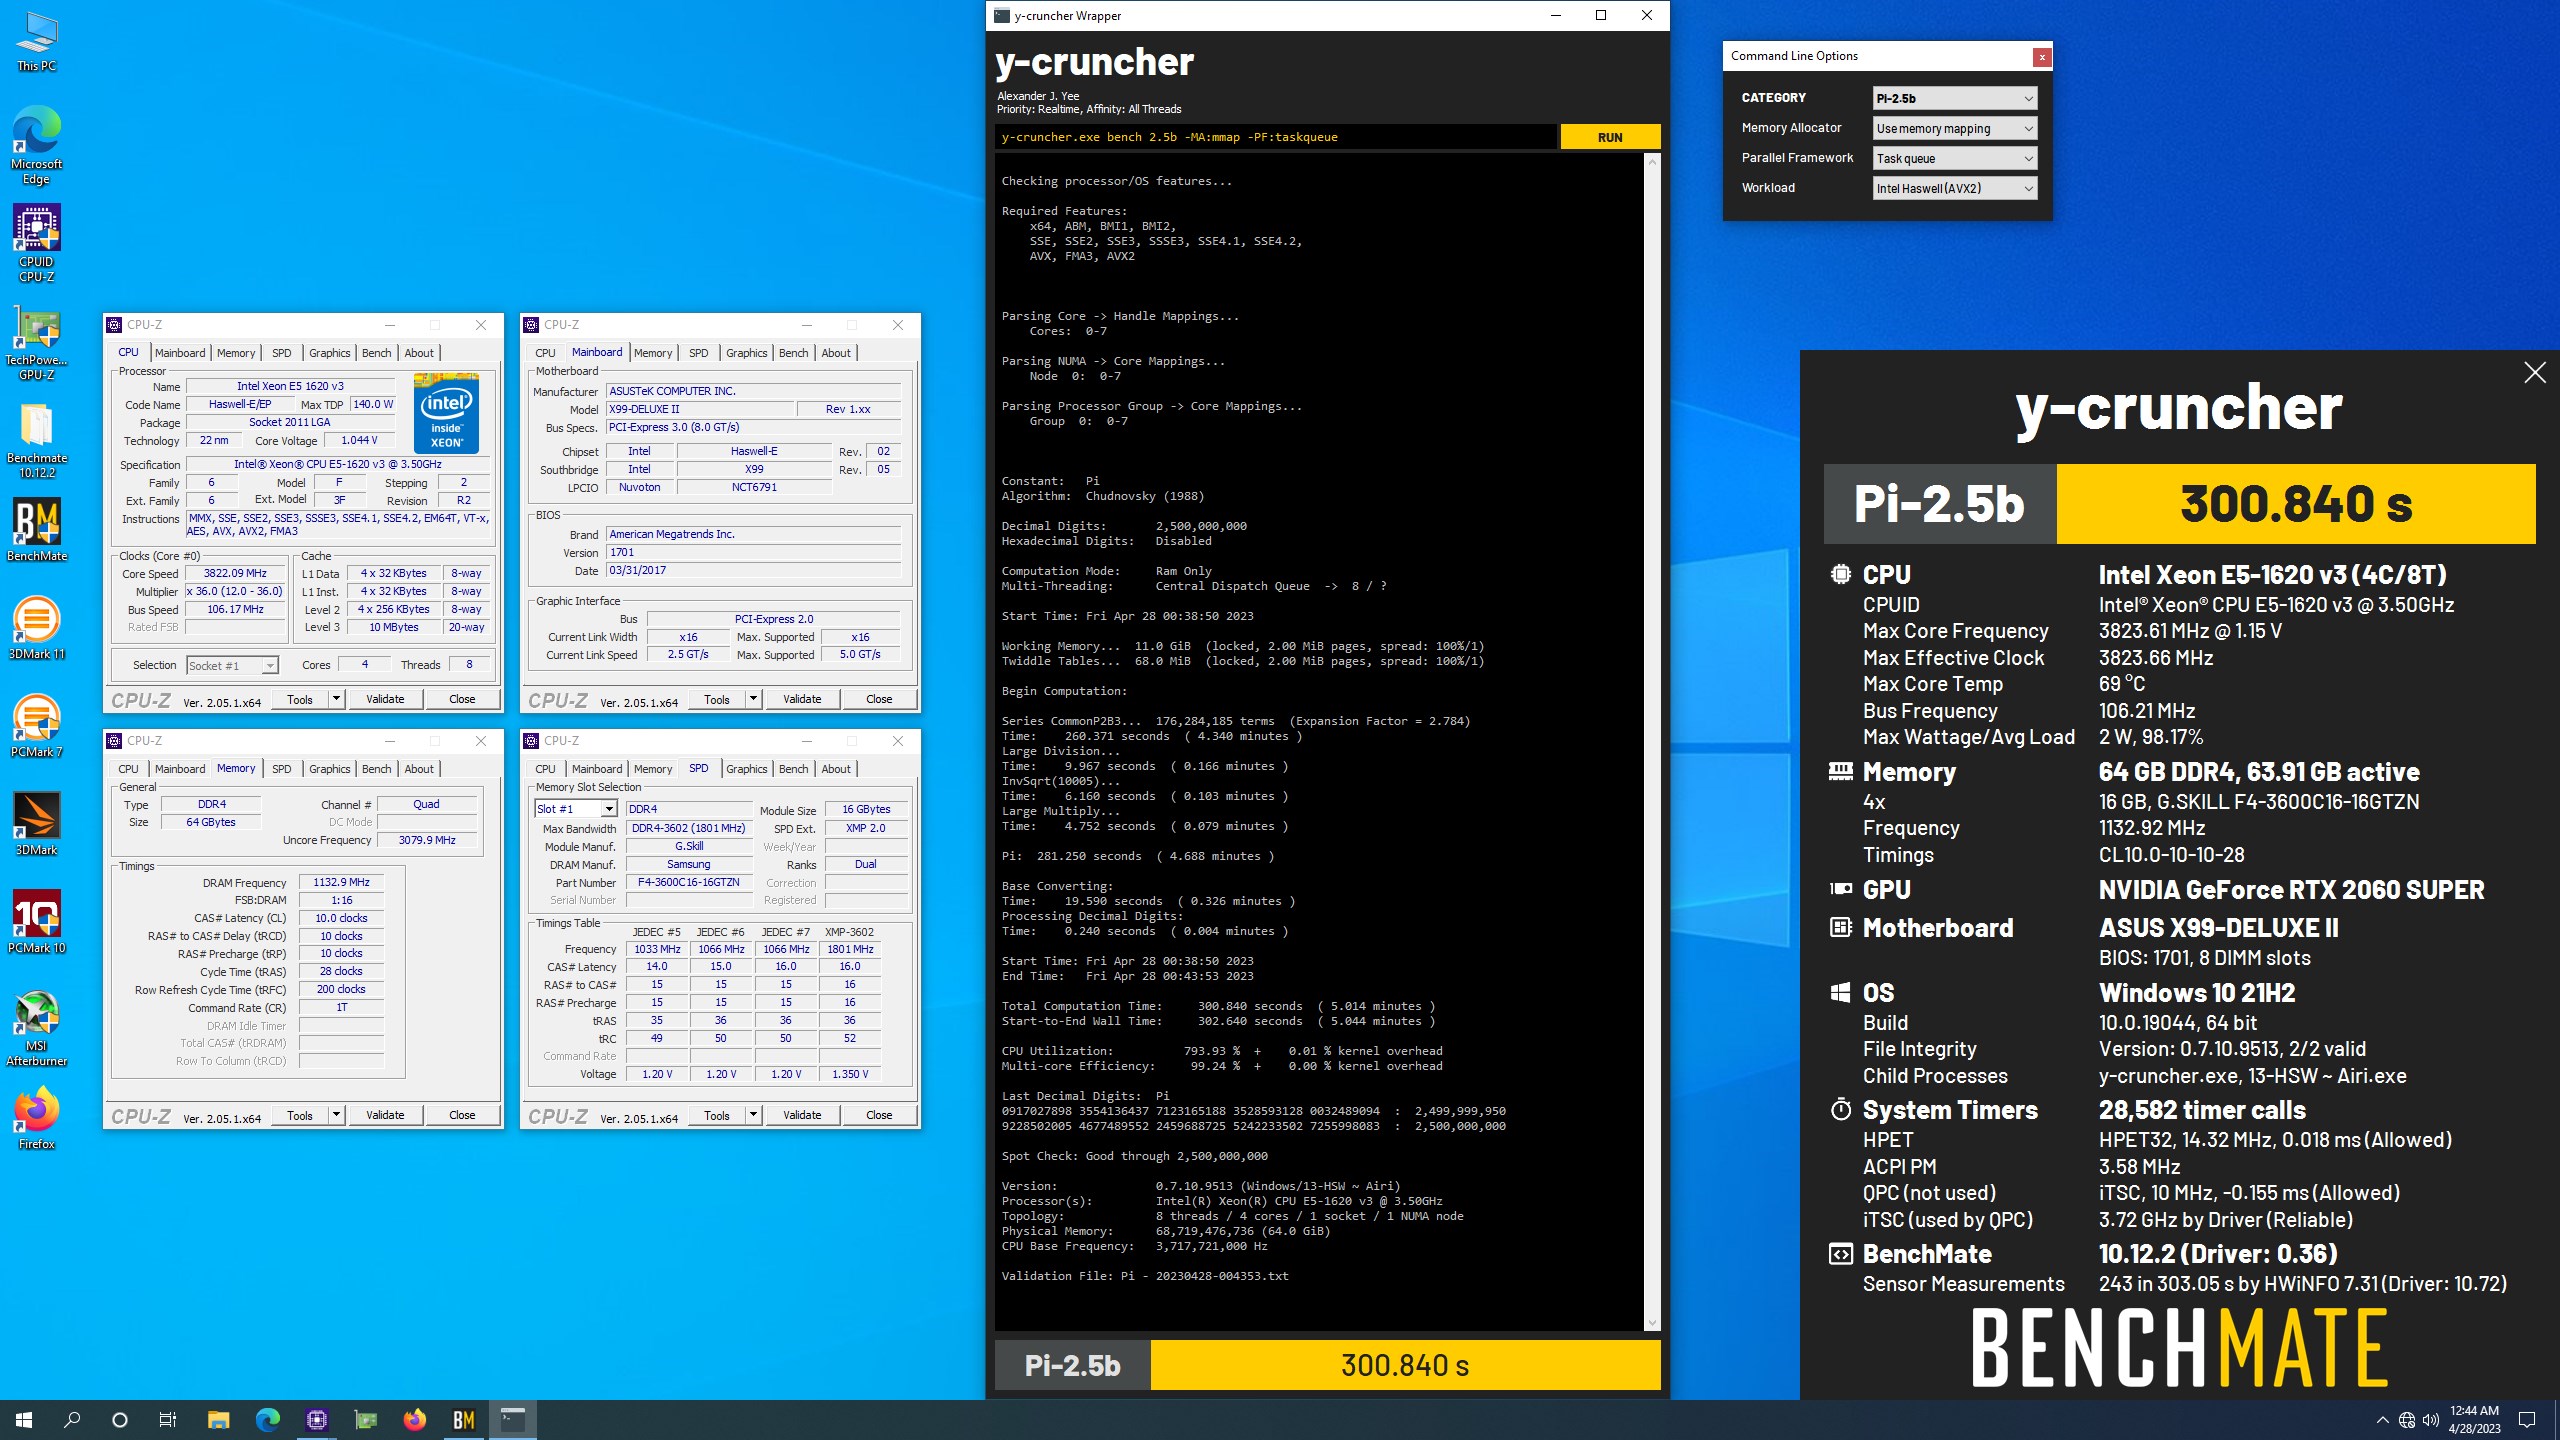
Task: Select y-cruncher console taskbar icon
Action: pos(512,1420)
